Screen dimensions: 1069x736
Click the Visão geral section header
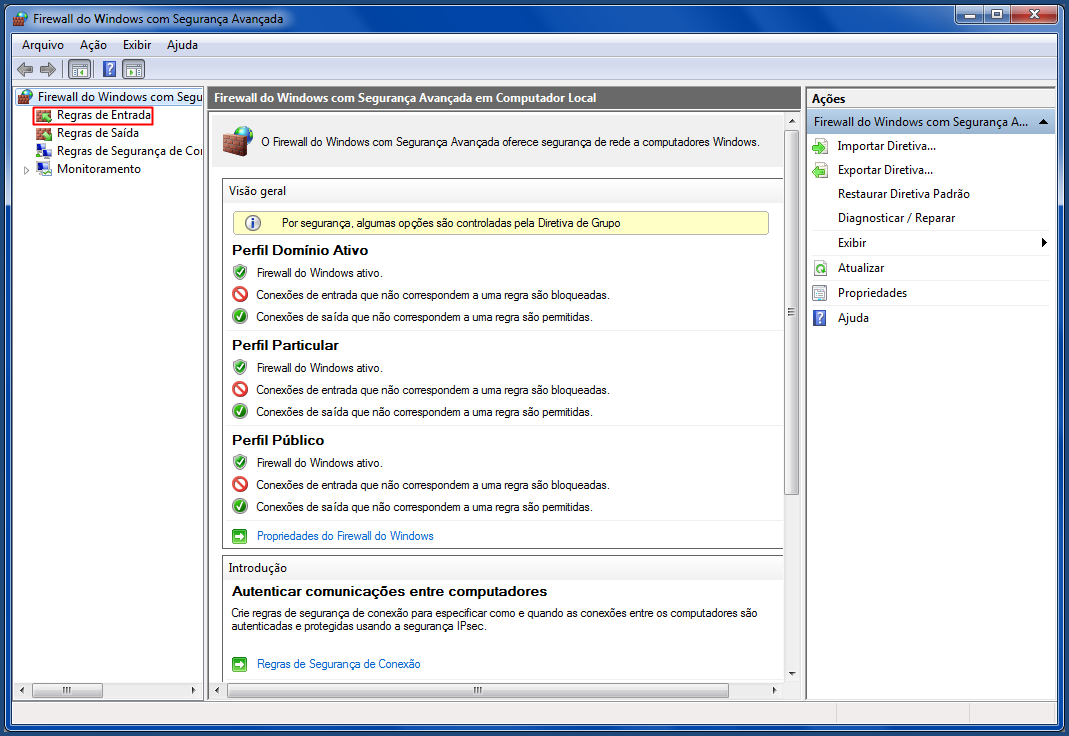coord(257,191)
